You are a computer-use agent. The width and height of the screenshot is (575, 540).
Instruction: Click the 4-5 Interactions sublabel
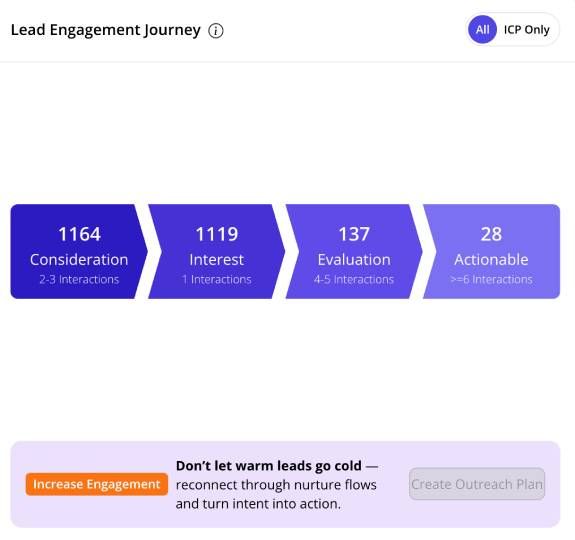pyautogui.click(x=354, y=279)
